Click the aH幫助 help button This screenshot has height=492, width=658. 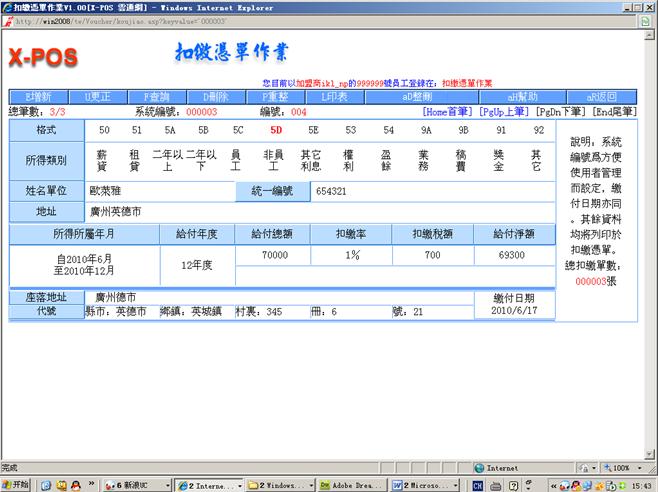523,97
